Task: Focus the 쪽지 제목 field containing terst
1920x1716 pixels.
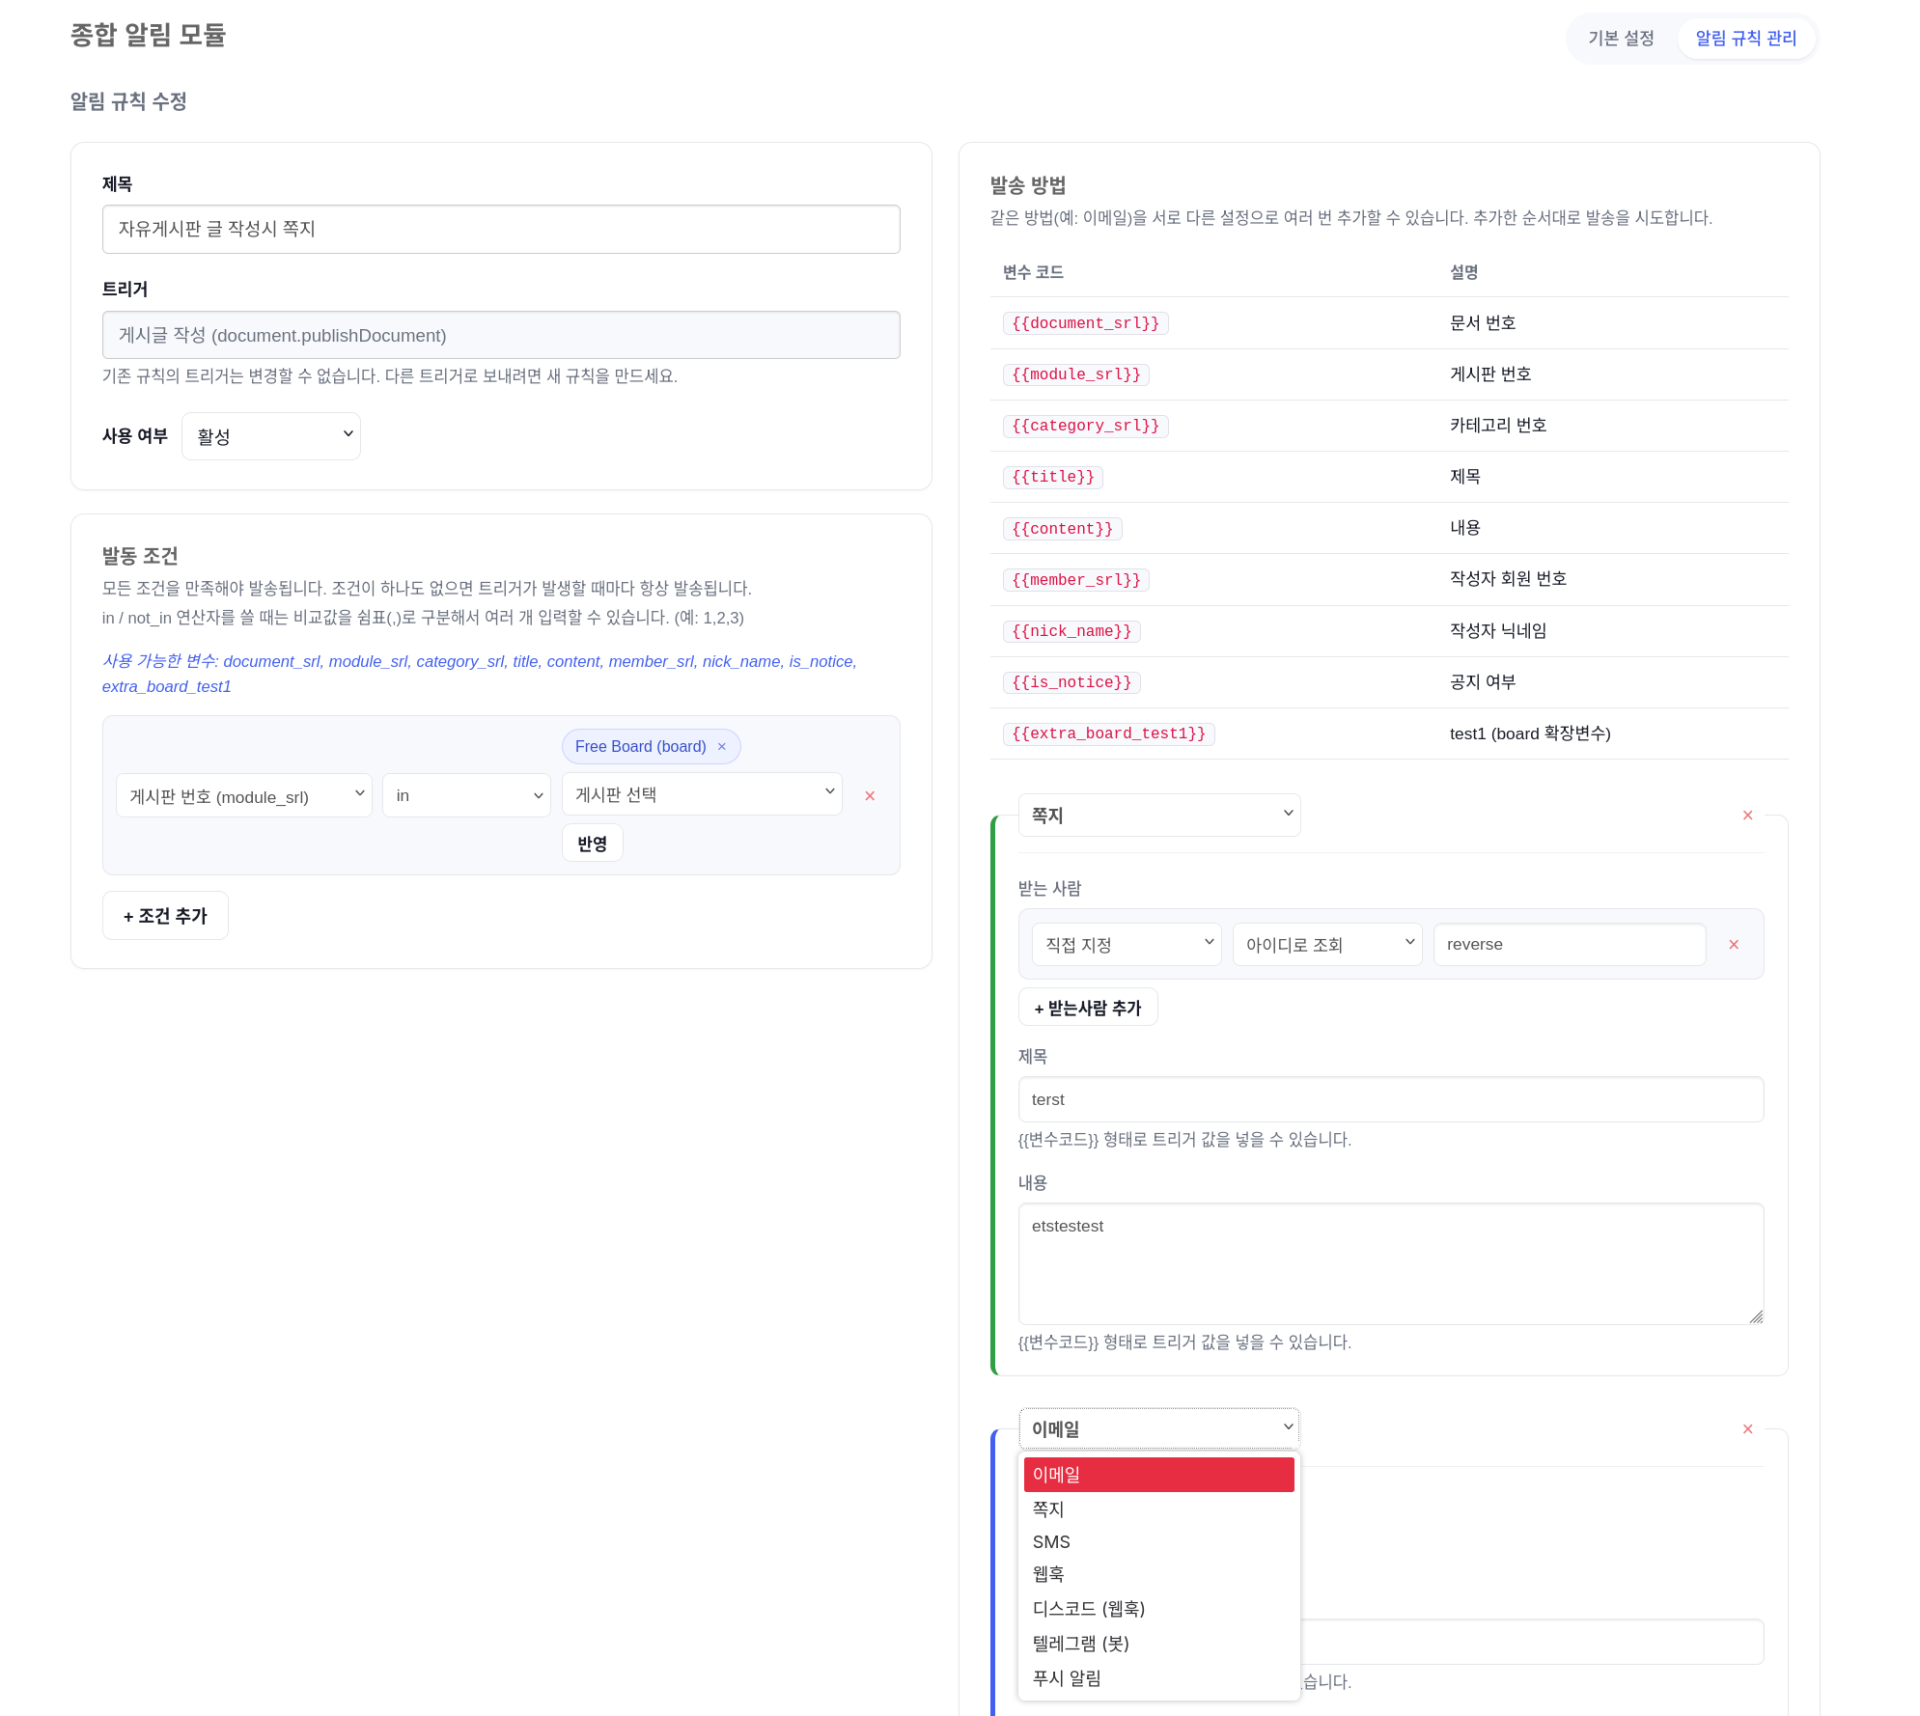Action: (x=1390, y=1099)
